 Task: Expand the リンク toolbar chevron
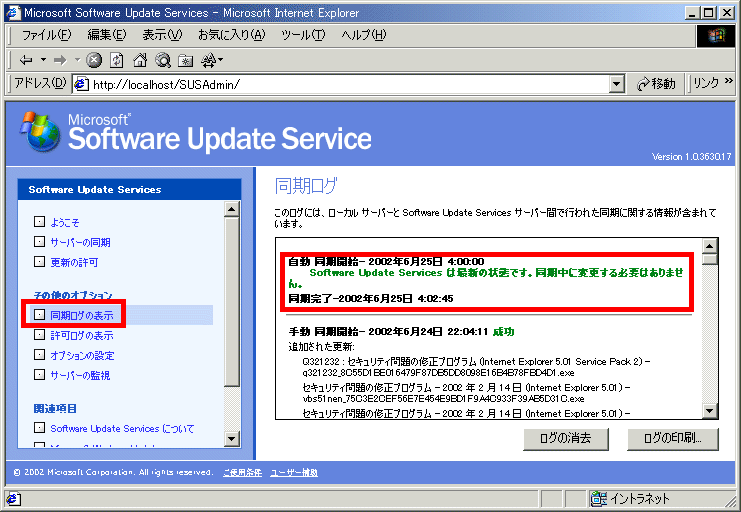pyautogui.click(x=729, y=81)
